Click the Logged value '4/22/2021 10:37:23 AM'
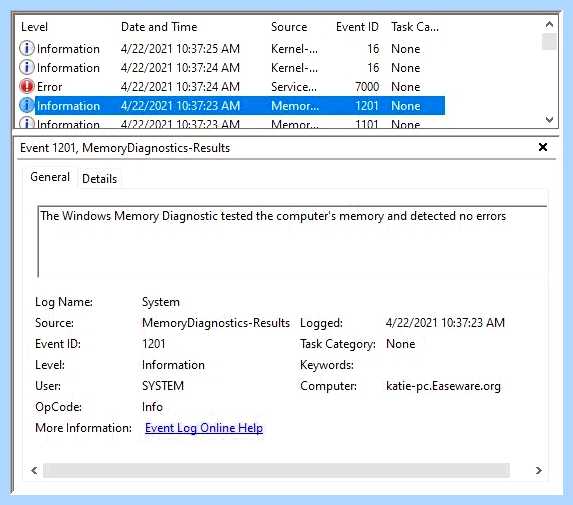 tap(445, 323)
